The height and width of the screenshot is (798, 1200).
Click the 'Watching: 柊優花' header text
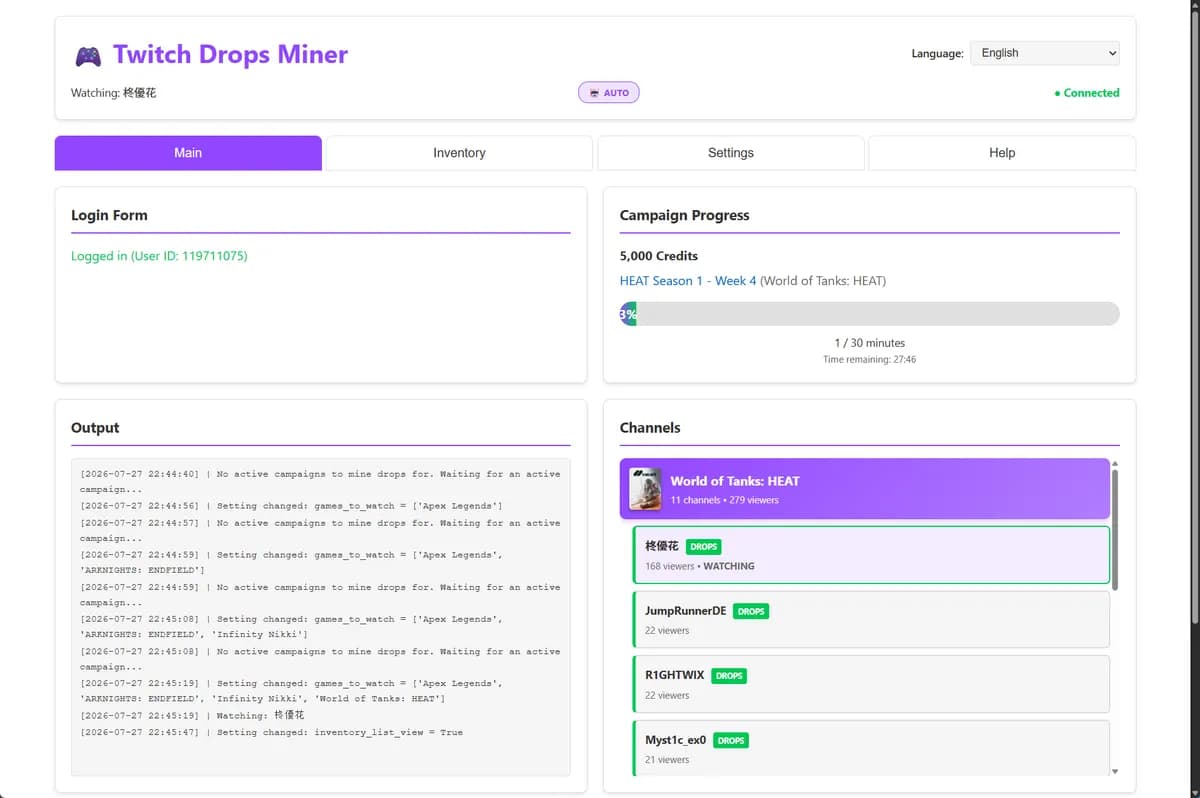tap(113, 93)
